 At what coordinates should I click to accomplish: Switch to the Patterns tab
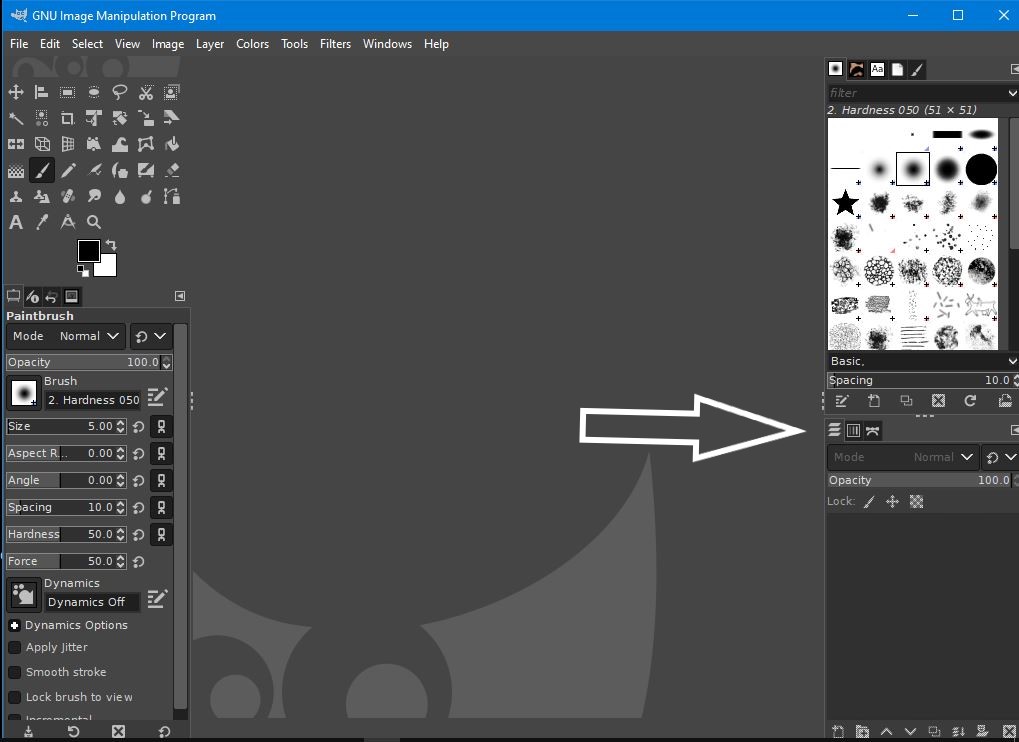[857, 69]
